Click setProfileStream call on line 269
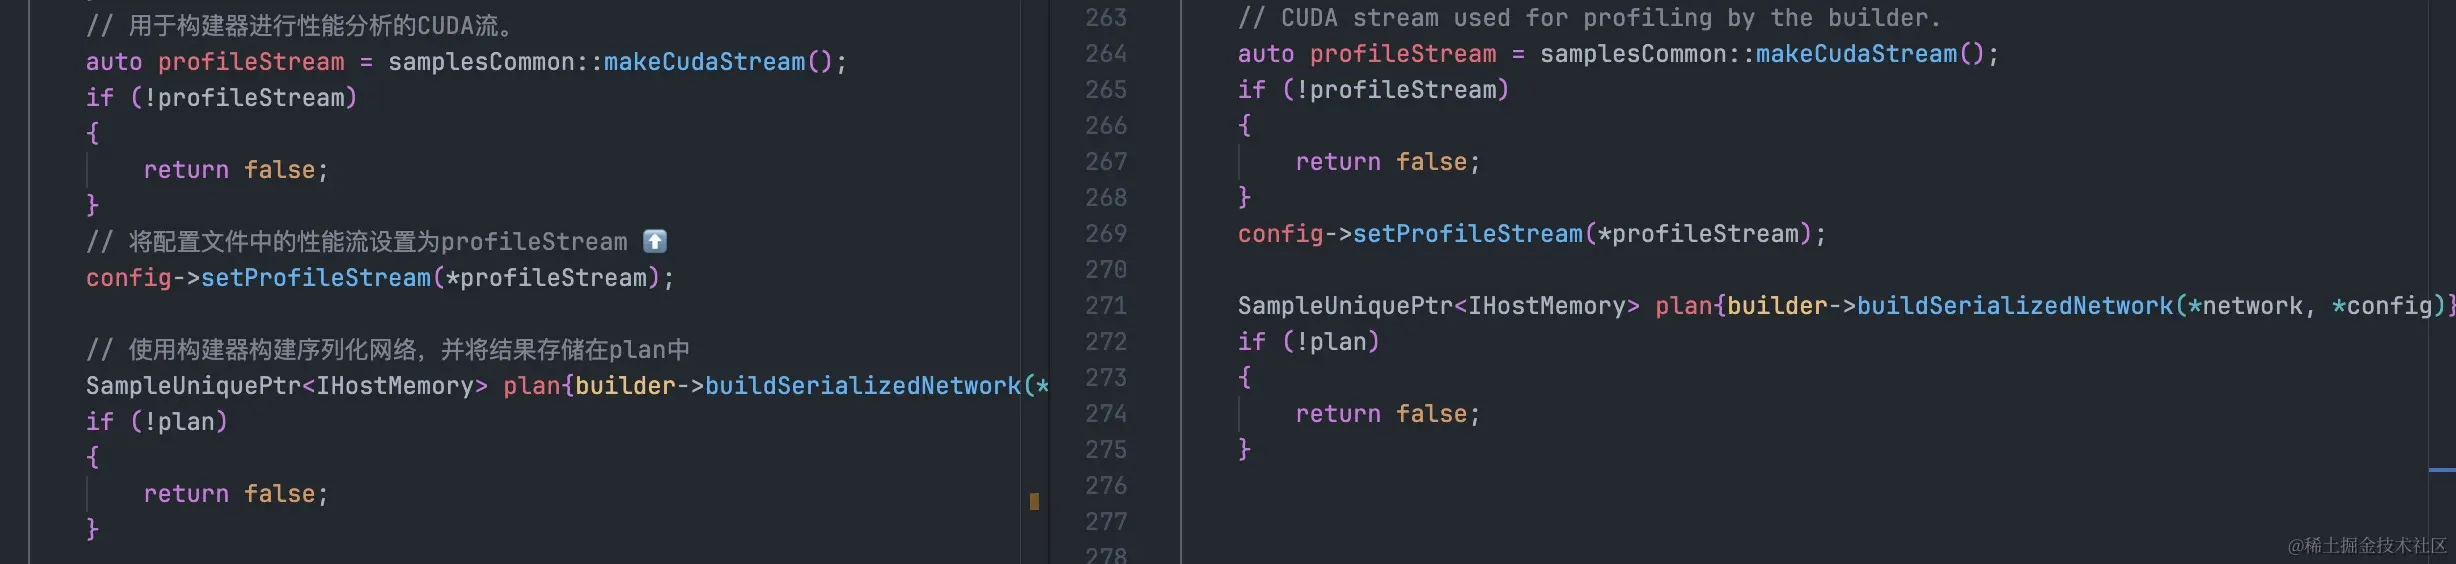The width and height of the screenshot is (2456, 564). coord(1468,234)
